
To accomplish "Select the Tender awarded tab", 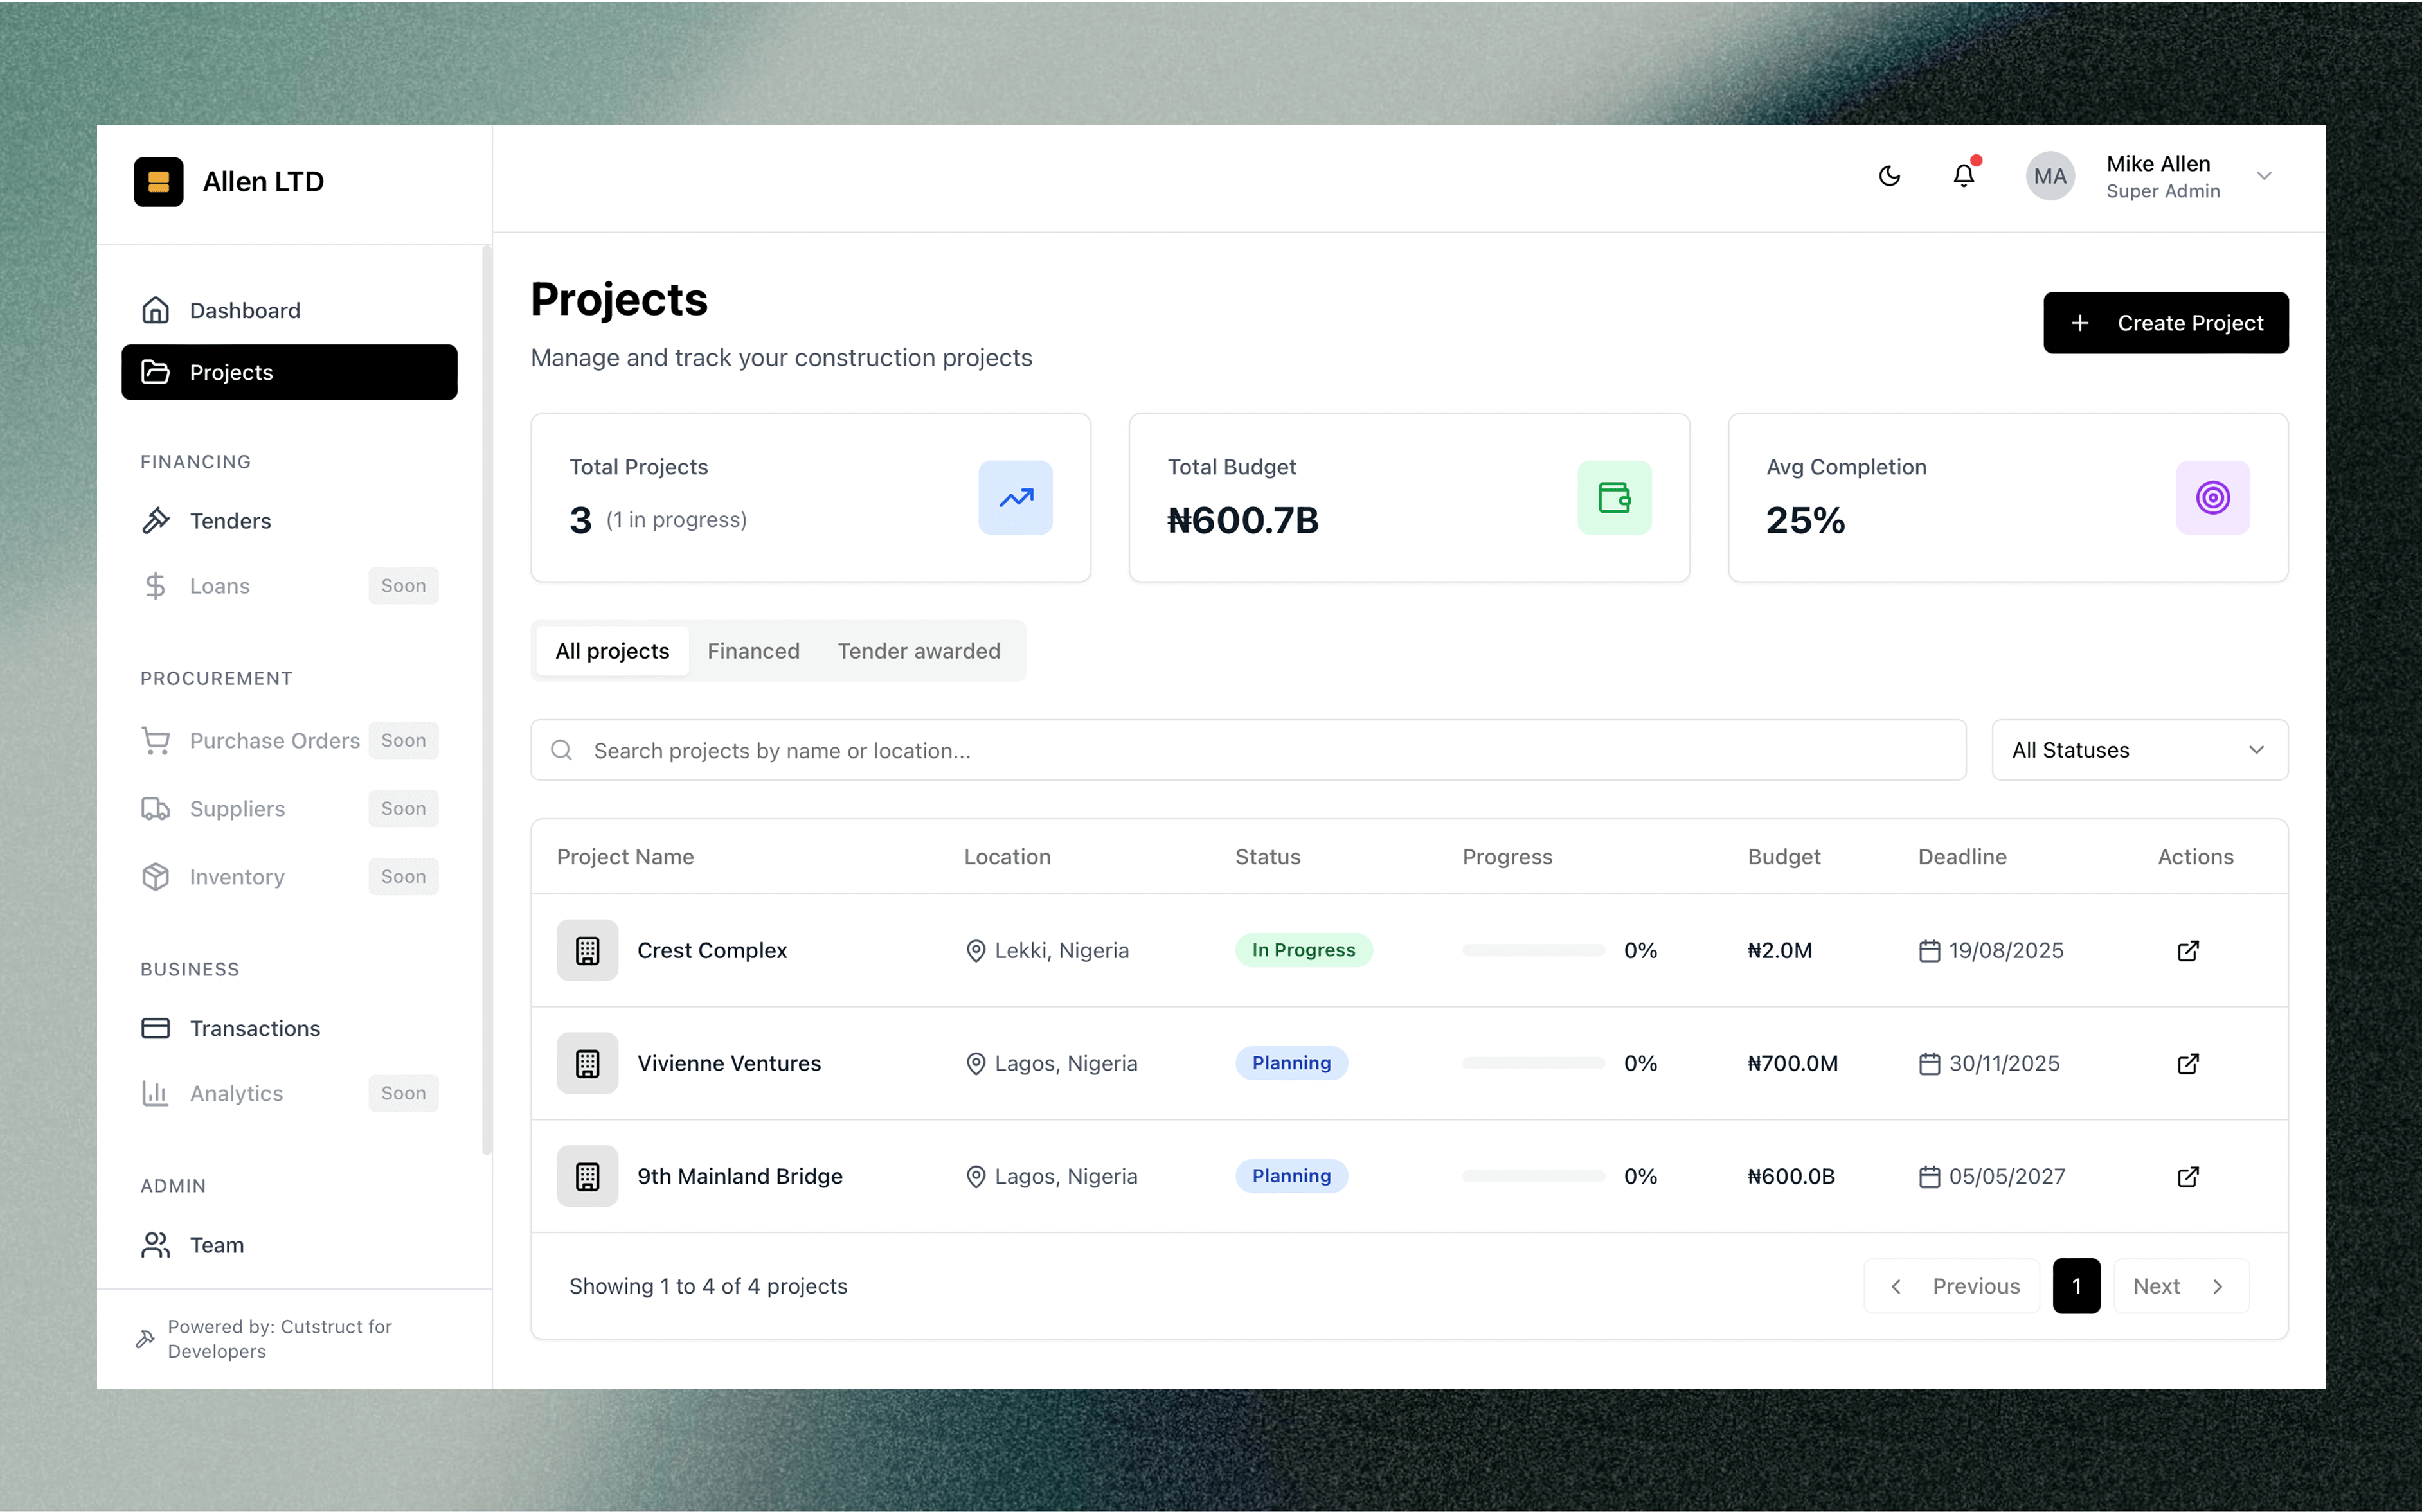I will [x=918, y=651].
